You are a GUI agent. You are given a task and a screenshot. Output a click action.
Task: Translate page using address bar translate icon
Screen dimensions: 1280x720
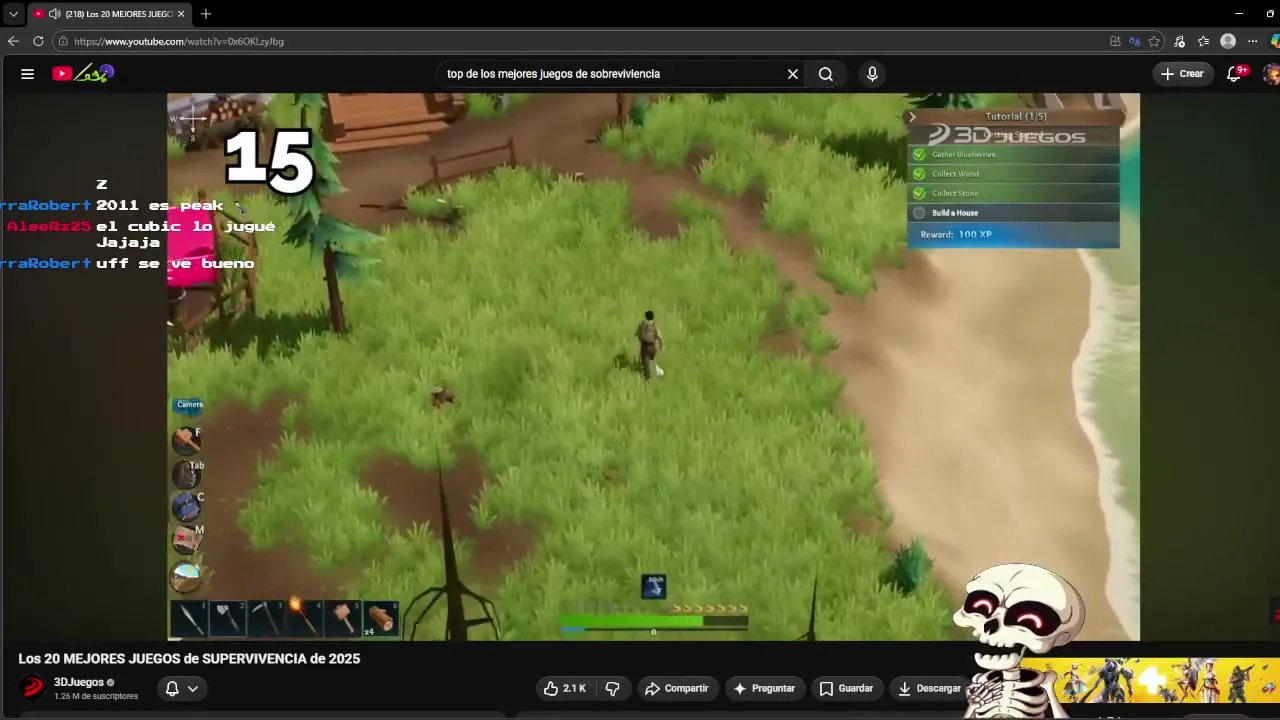coord(1135,41)
